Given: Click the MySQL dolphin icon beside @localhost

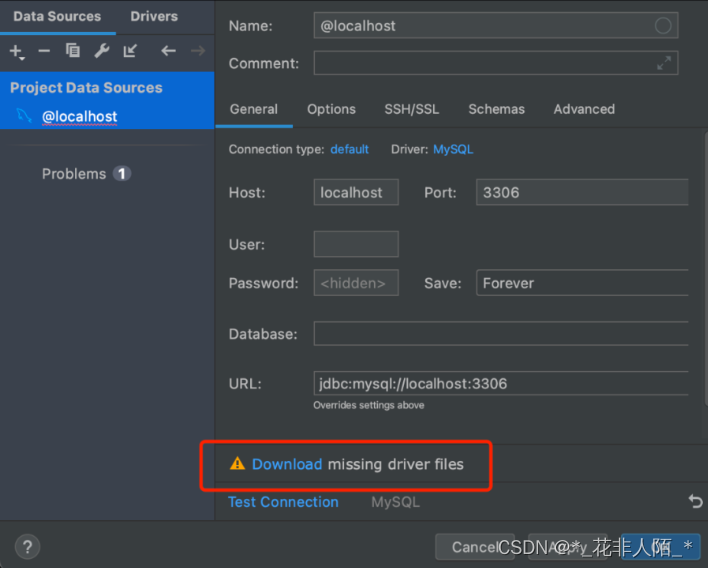Looking at the screenshot, I should point(24,116).
